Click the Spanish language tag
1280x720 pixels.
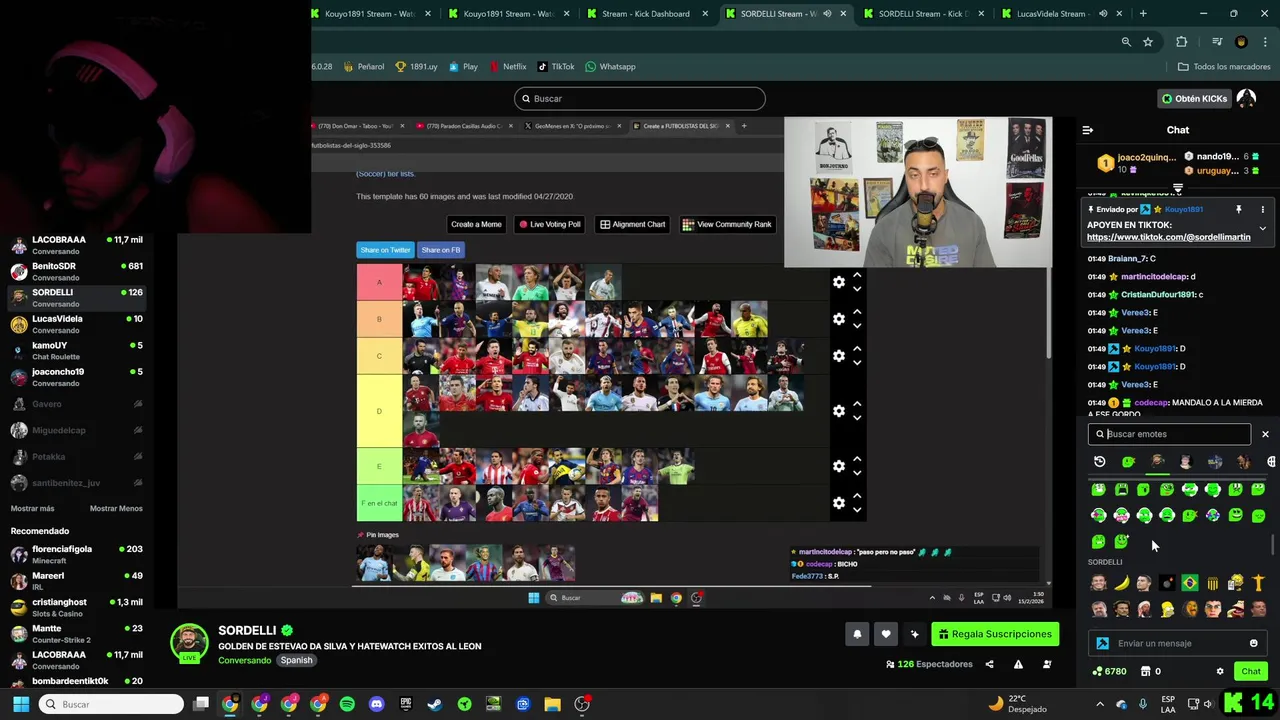[x=296, y=660]
